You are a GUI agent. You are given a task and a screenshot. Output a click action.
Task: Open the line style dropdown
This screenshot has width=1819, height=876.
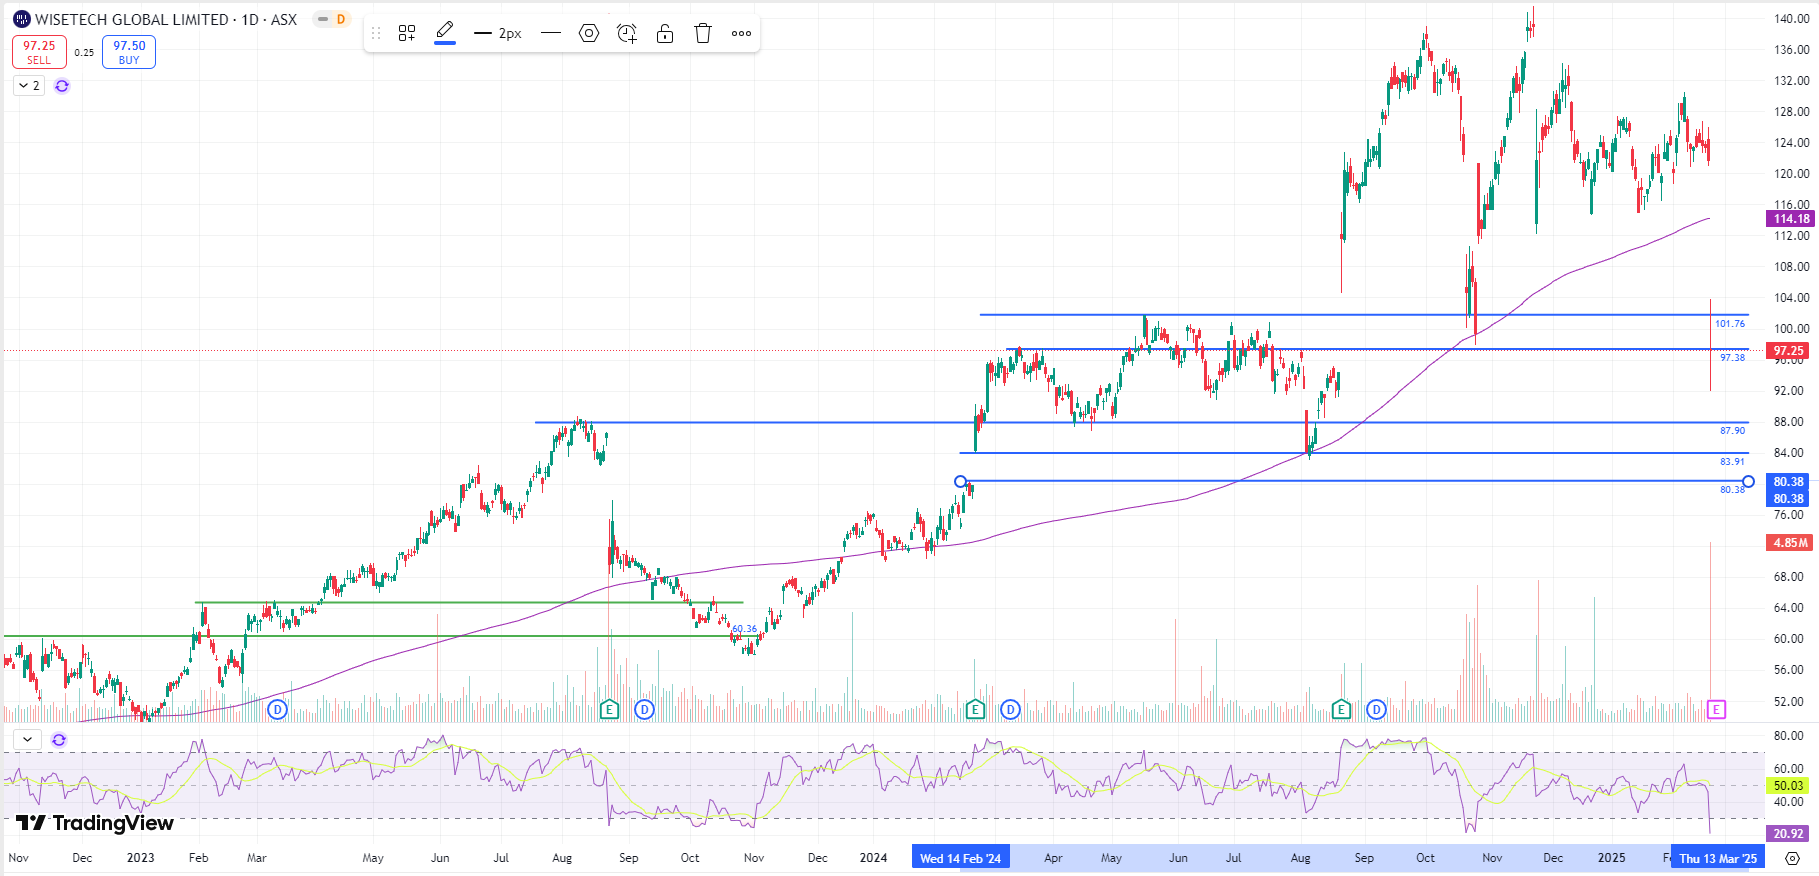coord(551,33)
